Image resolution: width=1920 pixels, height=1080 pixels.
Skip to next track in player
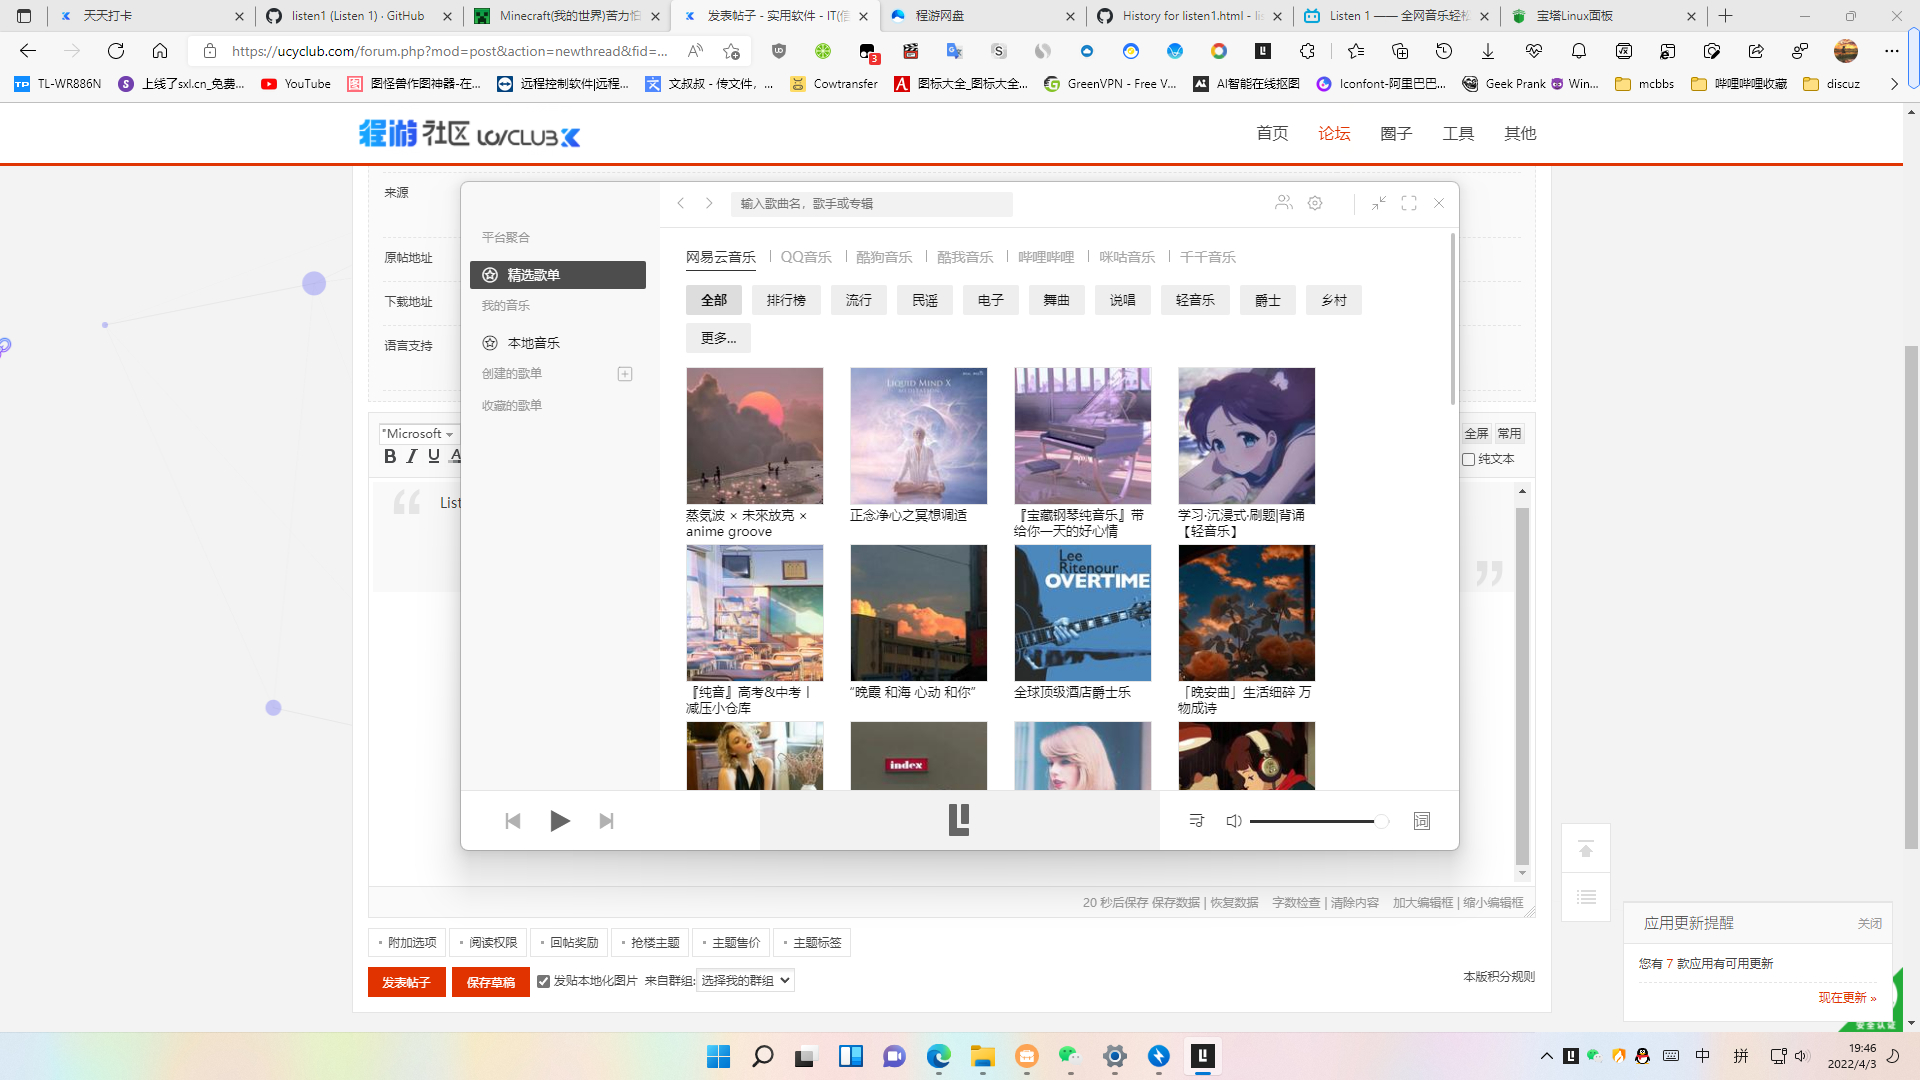(606, 821)
